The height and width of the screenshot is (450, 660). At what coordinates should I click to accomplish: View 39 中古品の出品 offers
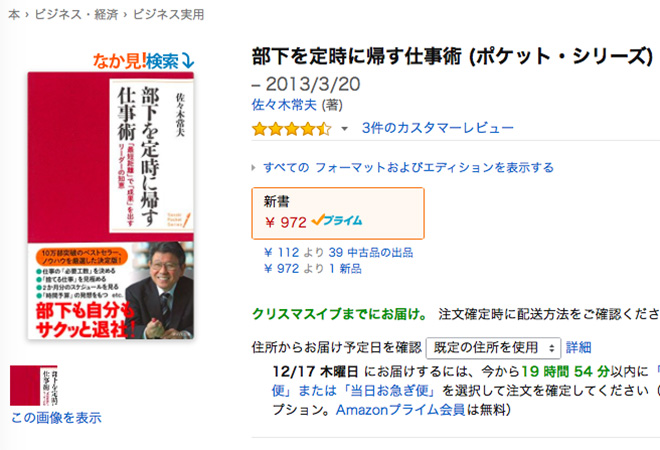point(370,253)
